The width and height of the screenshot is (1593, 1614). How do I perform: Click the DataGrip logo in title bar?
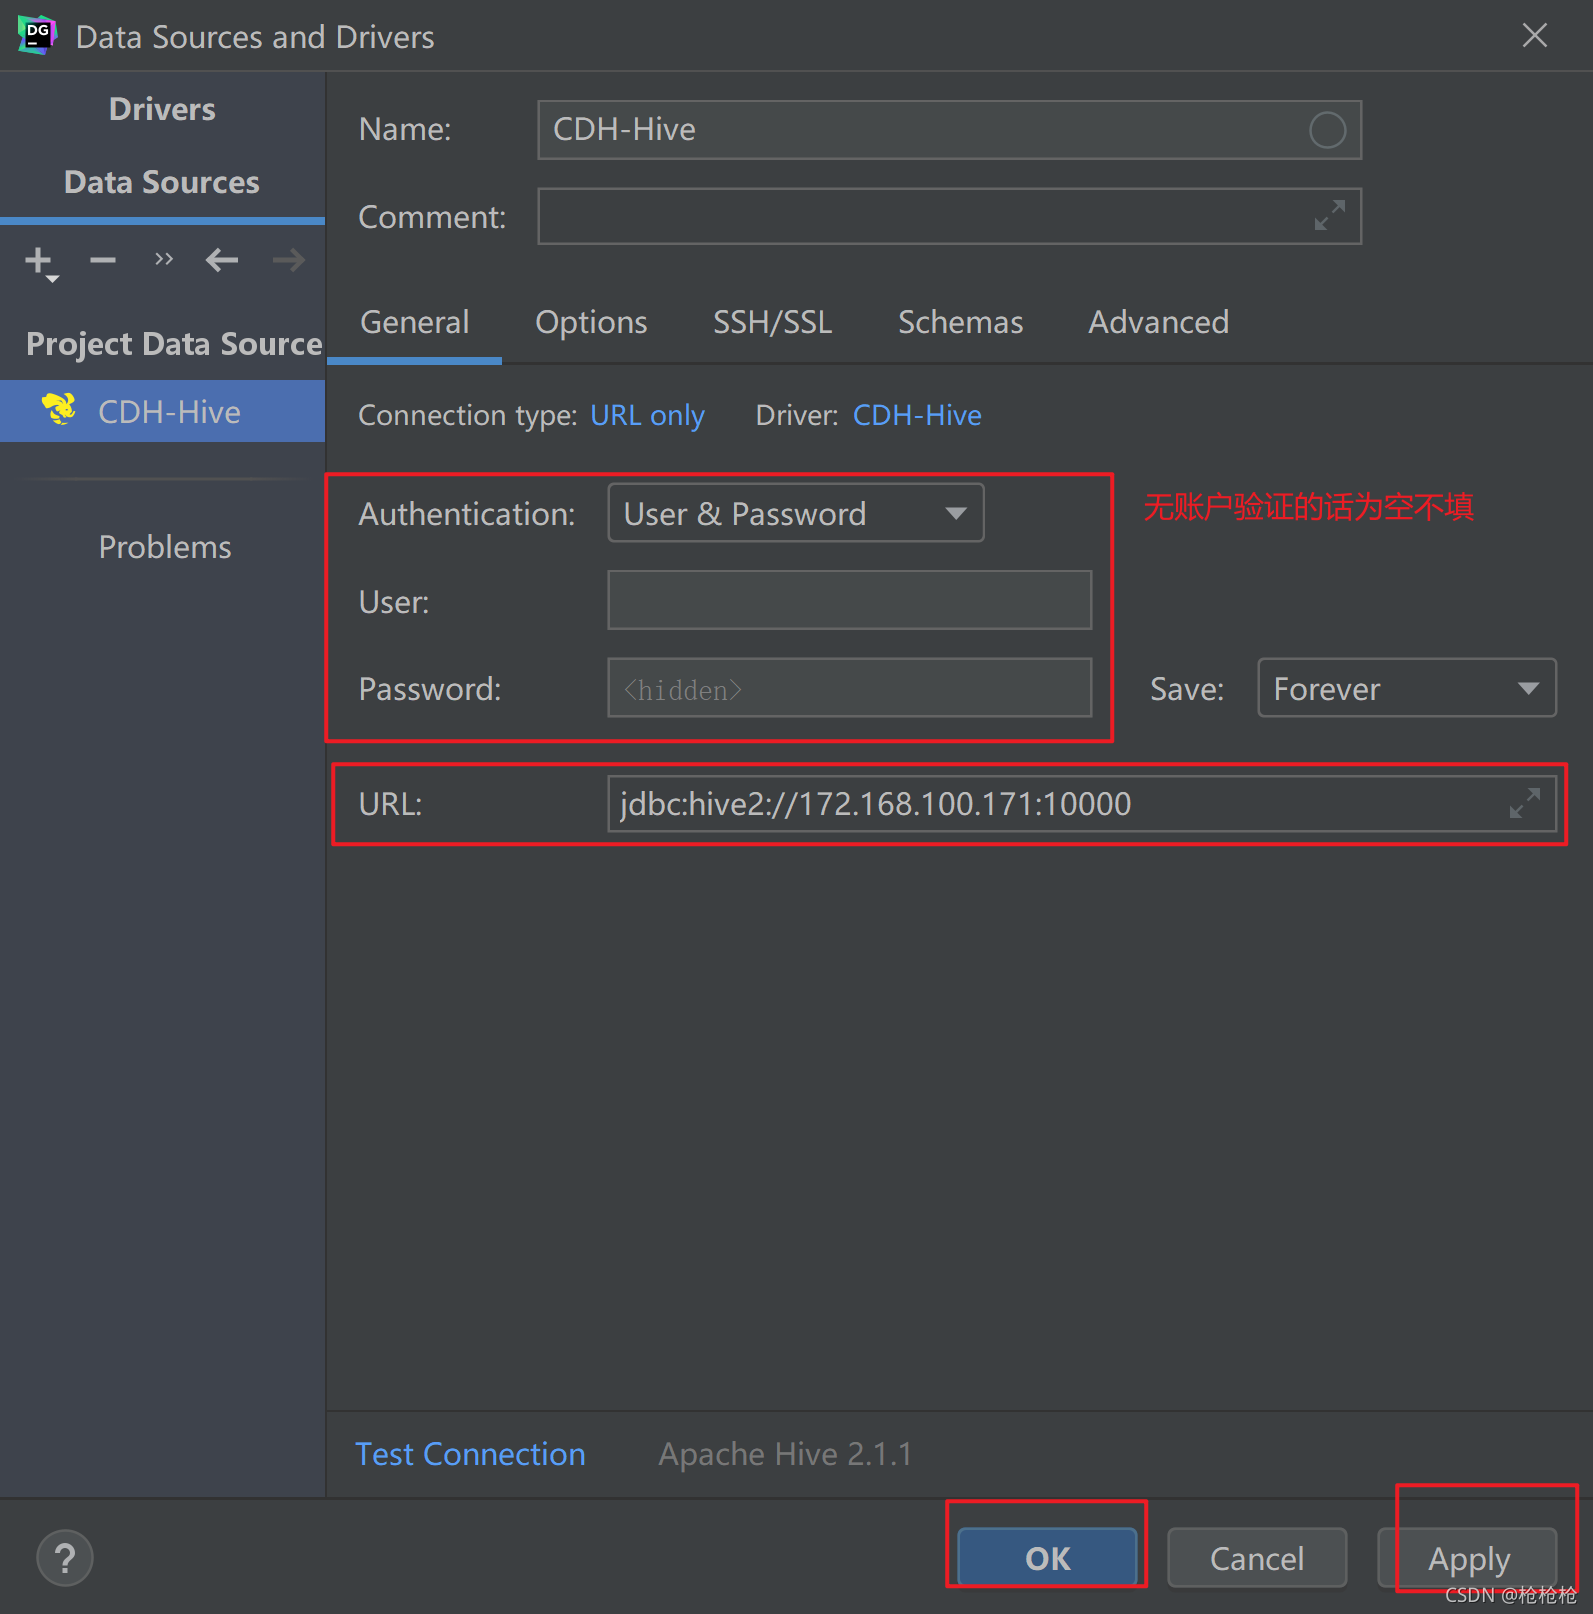tap(37, 35)
